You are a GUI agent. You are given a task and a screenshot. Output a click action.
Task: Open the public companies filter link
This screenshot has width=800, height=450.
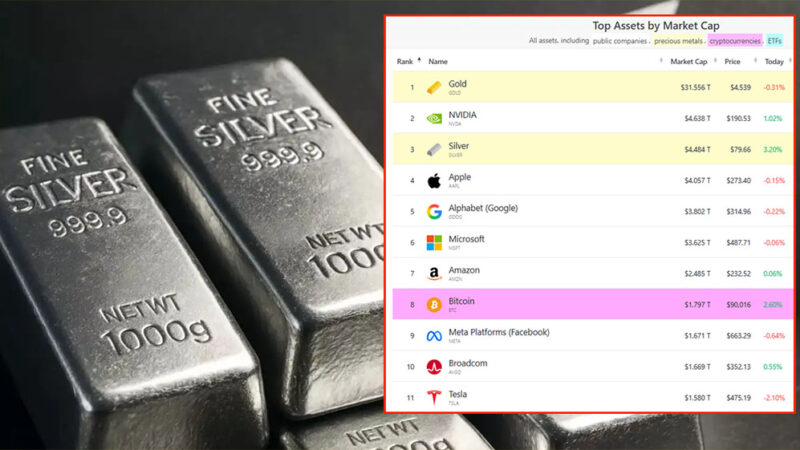coord(619,41)
